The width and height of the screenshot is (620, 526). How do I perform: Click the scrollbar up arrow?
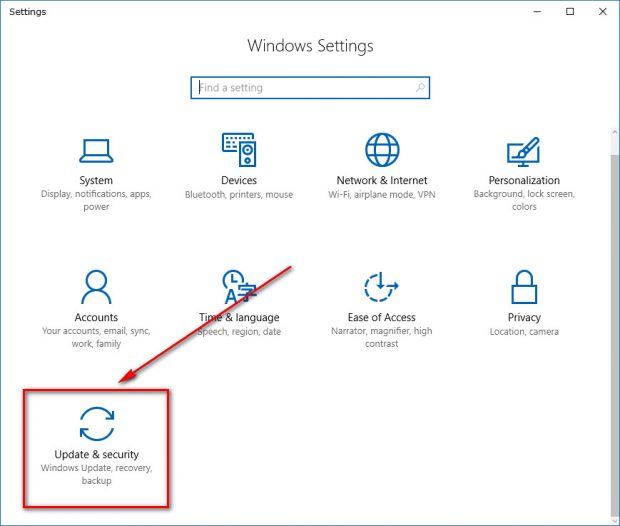(615, 132)
